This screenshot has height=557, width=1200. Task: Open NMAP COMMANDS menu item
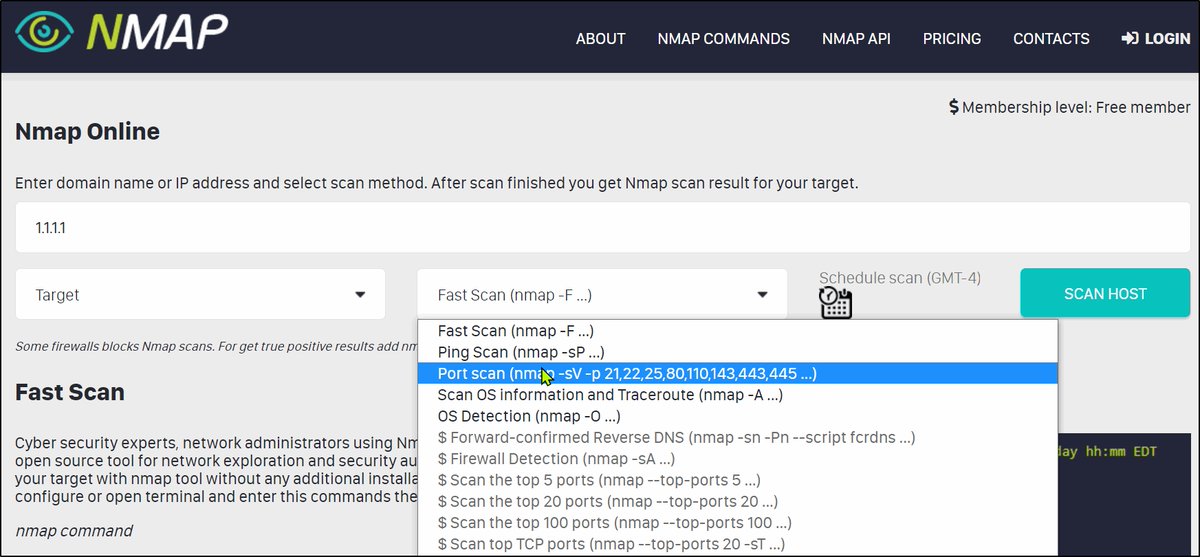tap(723, 39)
